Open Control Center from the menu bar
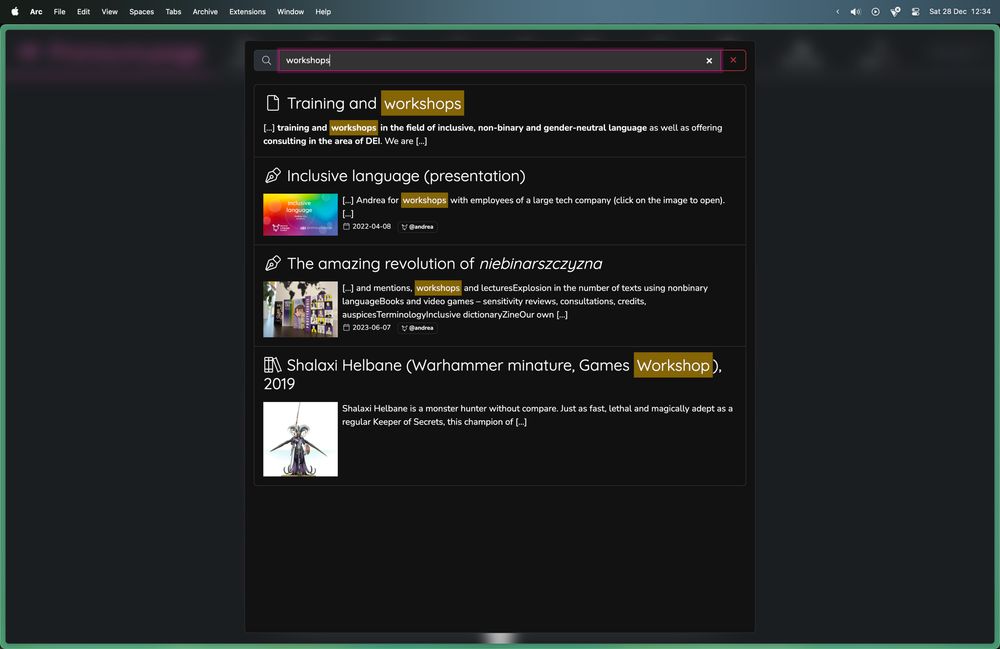 point(916,11)
